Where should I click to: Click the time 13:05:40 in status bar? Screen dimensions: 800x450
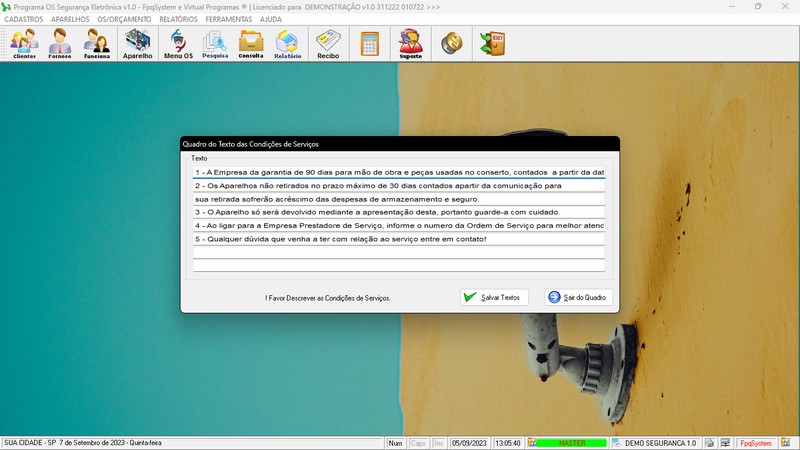tap(508, 443)
